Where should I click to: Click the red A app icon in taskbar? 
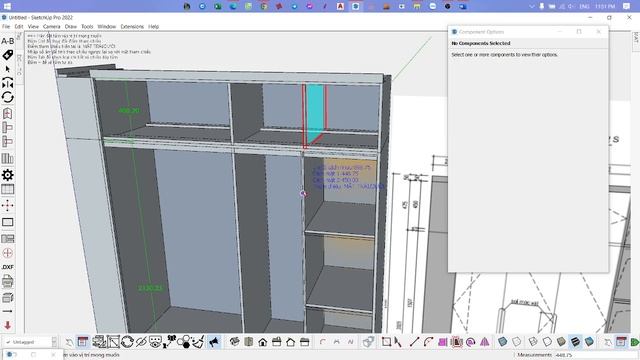point(340,6)
